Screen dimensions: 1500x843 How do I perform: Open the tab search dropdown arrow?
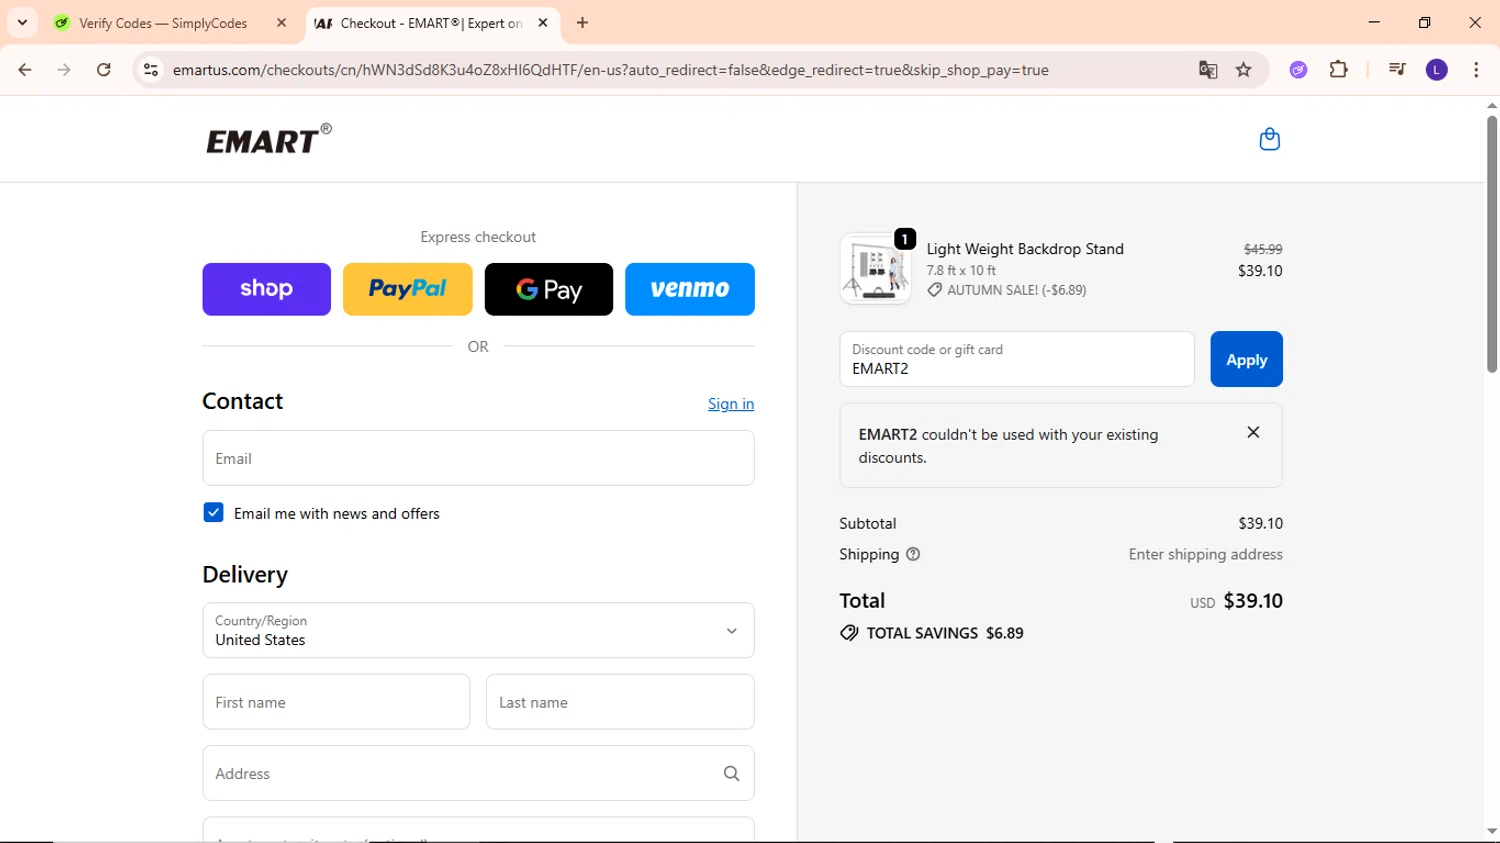22,22
